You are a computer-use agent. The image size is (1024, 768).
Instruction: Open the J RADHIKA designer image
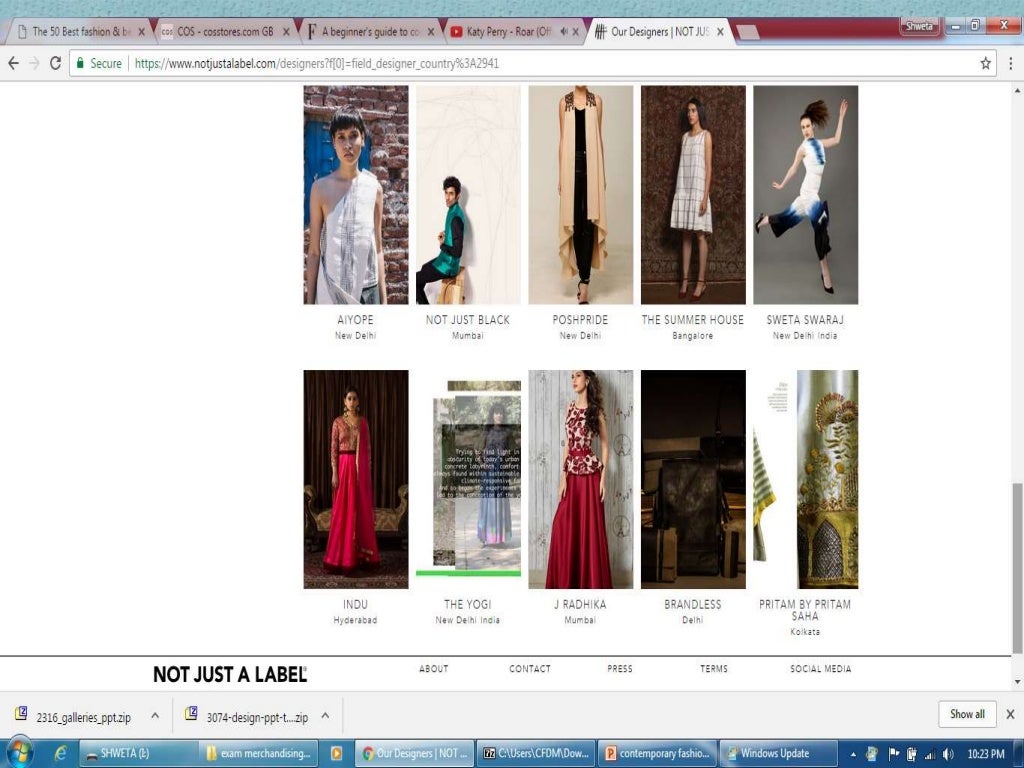581,479
